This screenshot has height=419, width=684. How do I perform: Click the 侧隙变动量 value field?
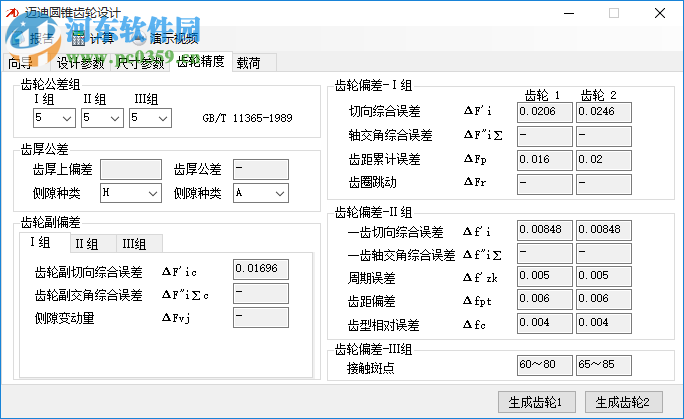point(260,317)
